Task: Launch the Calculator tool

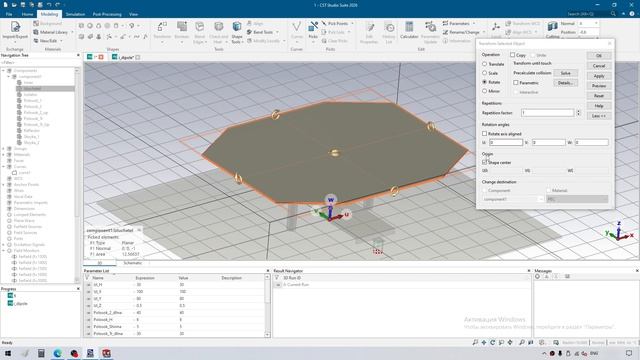Action: click(x=409, y=30)
